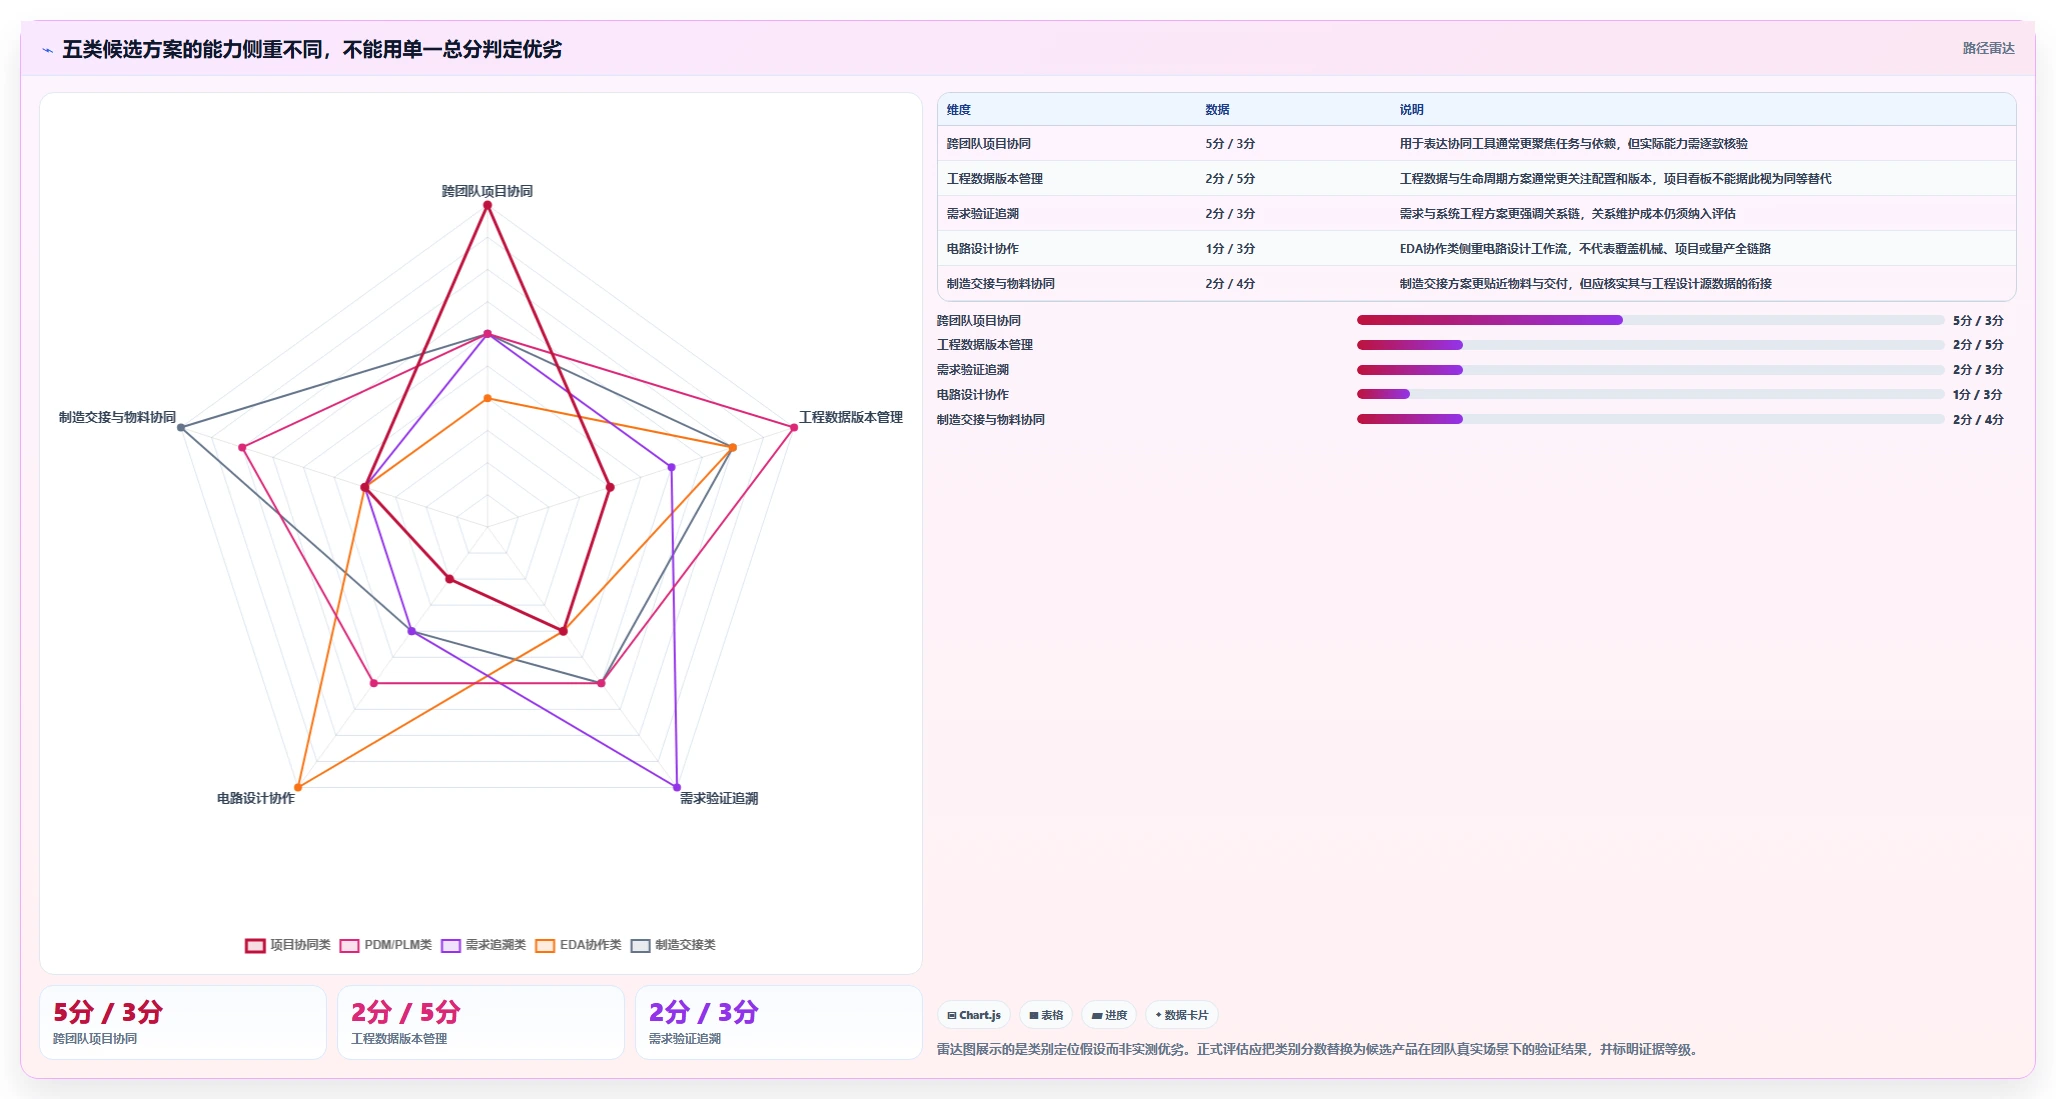2056x1099 pixels.
Task: Open the 2分 / 5分 工程数据版本管理 stat card
Action: (481, 1022)
